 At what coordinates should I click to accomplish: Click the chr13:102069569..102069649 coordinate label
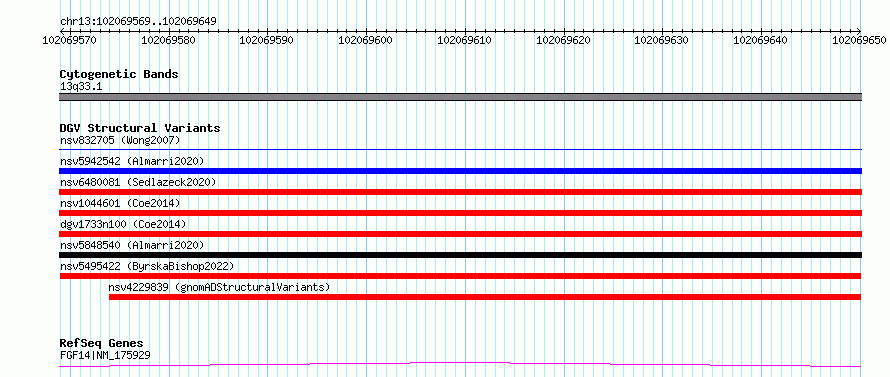(x=138, y=22)
